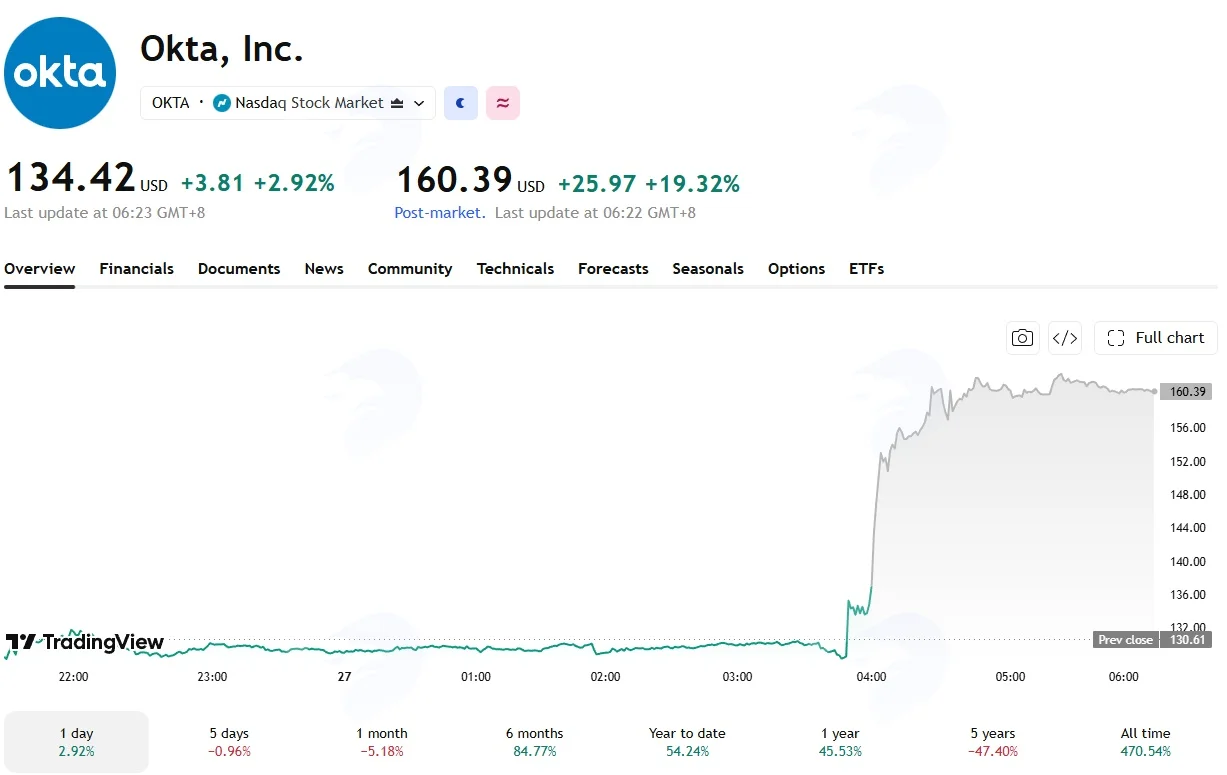Select the All time range
This screenshot has height=775, width=1227.
tap(1146, 742)
